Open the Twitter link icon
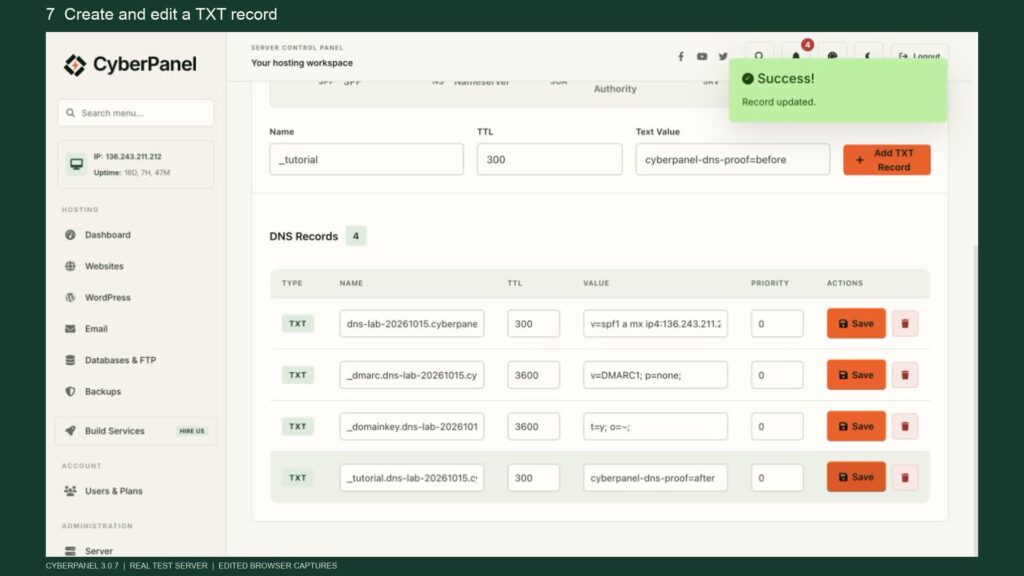 click(x=723, y=57)
